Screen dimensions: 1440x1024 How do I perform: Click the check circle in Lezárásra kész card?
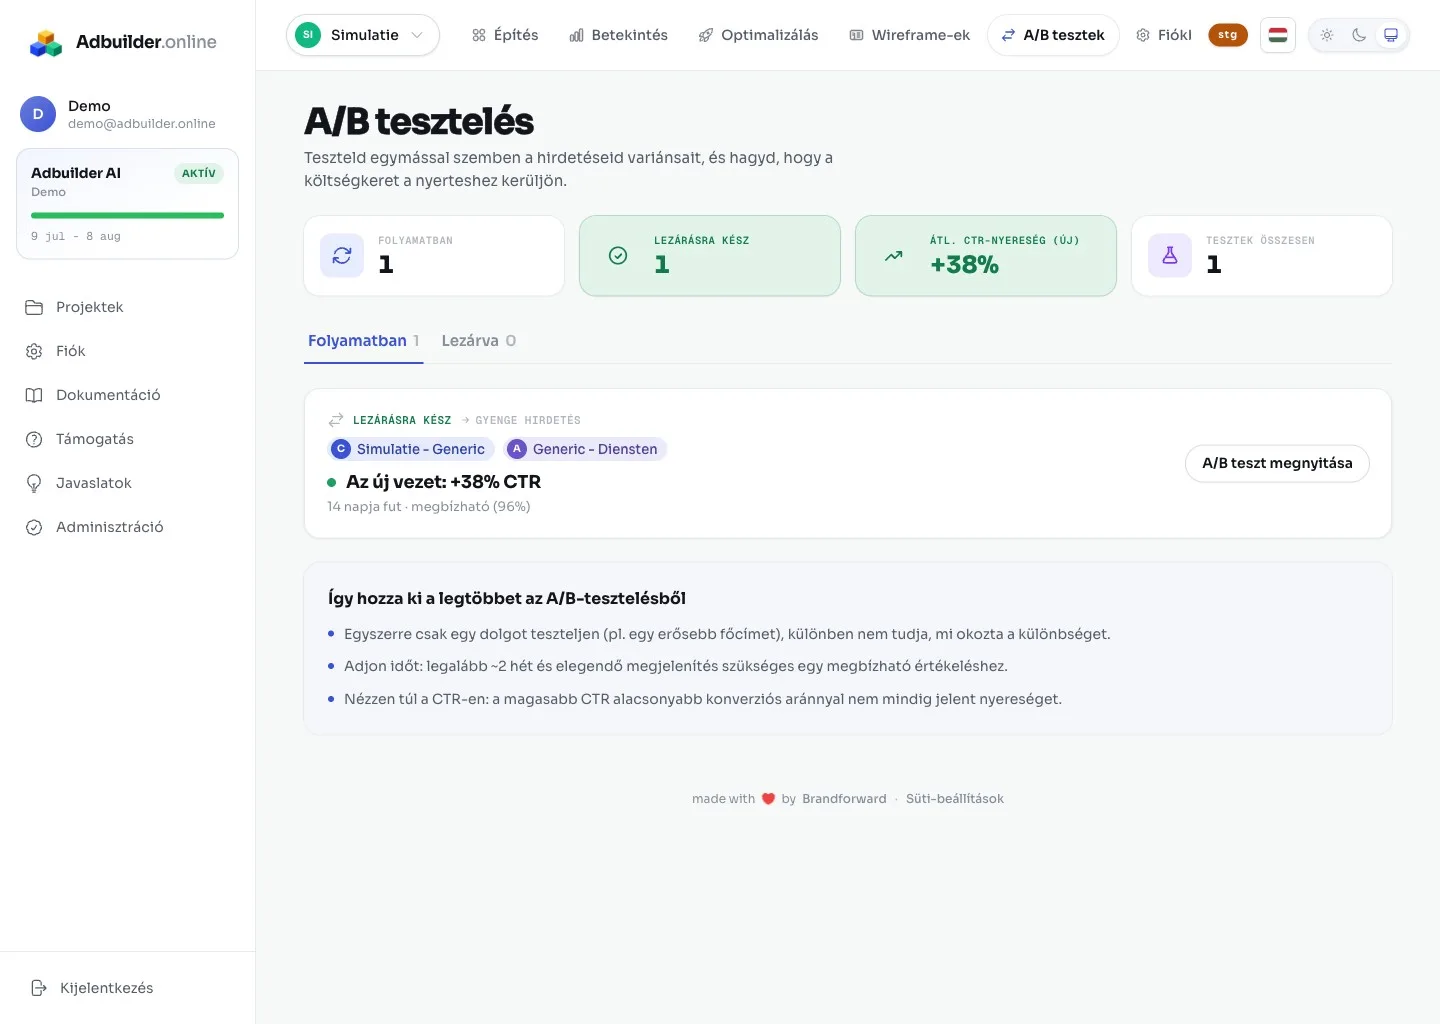point(618,256)
